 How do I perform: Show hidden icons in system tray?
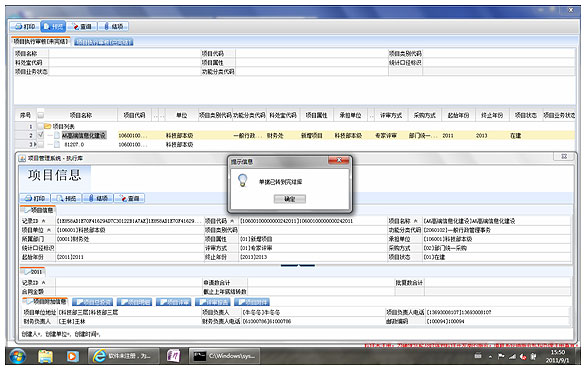(x=490, y=357)
